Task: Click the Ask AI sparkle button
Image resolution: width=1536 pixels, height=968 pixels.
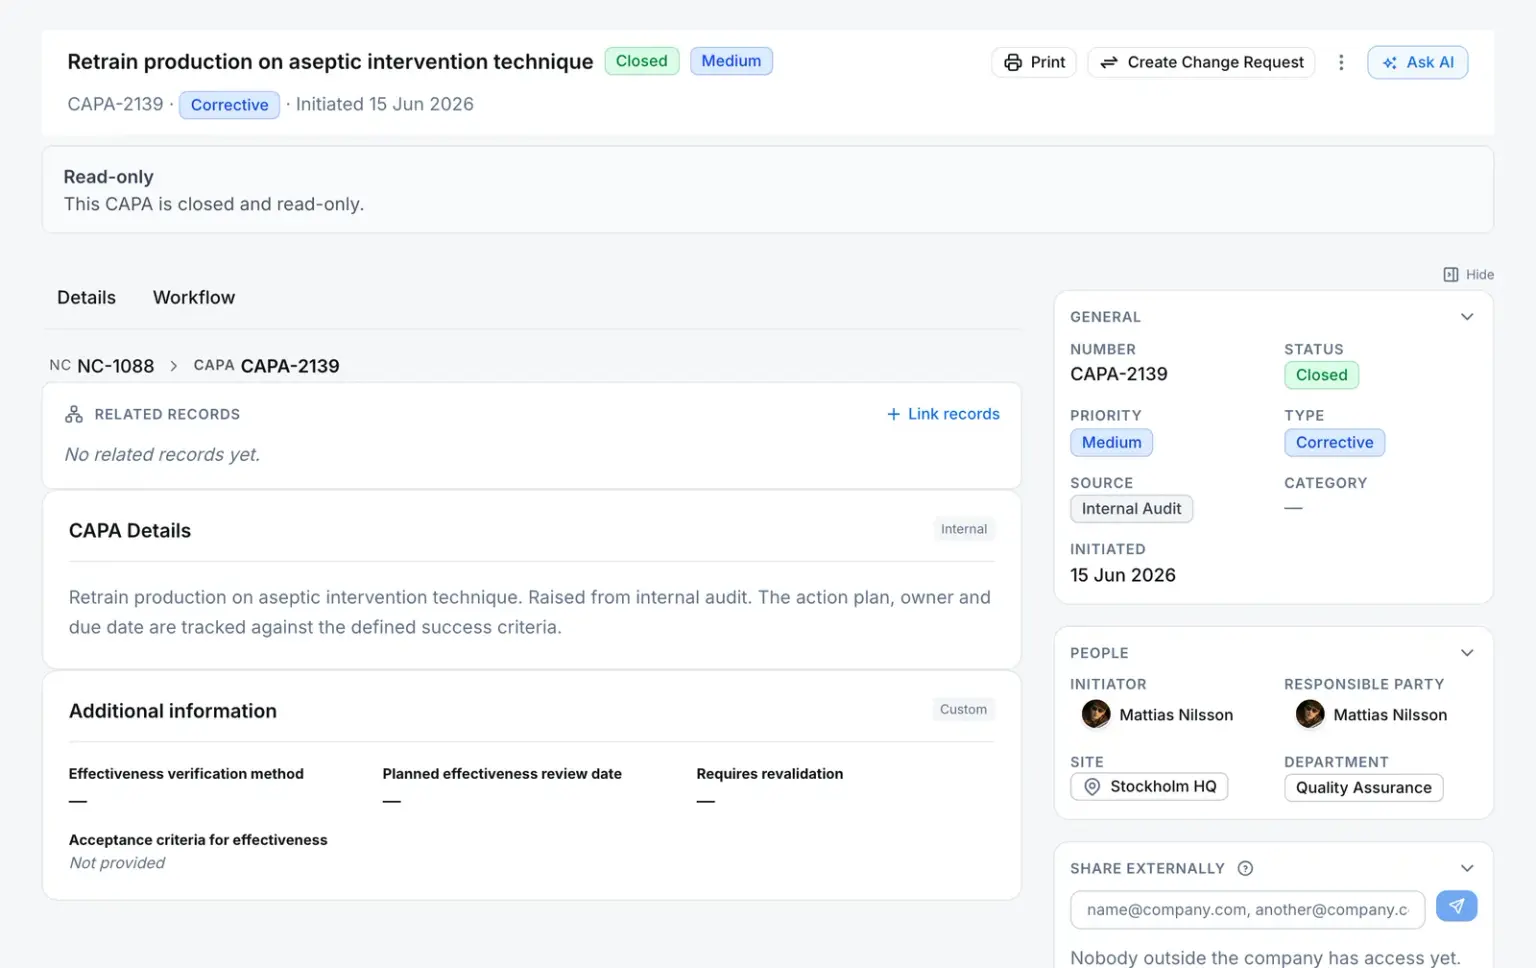Action: [1417, 62]
